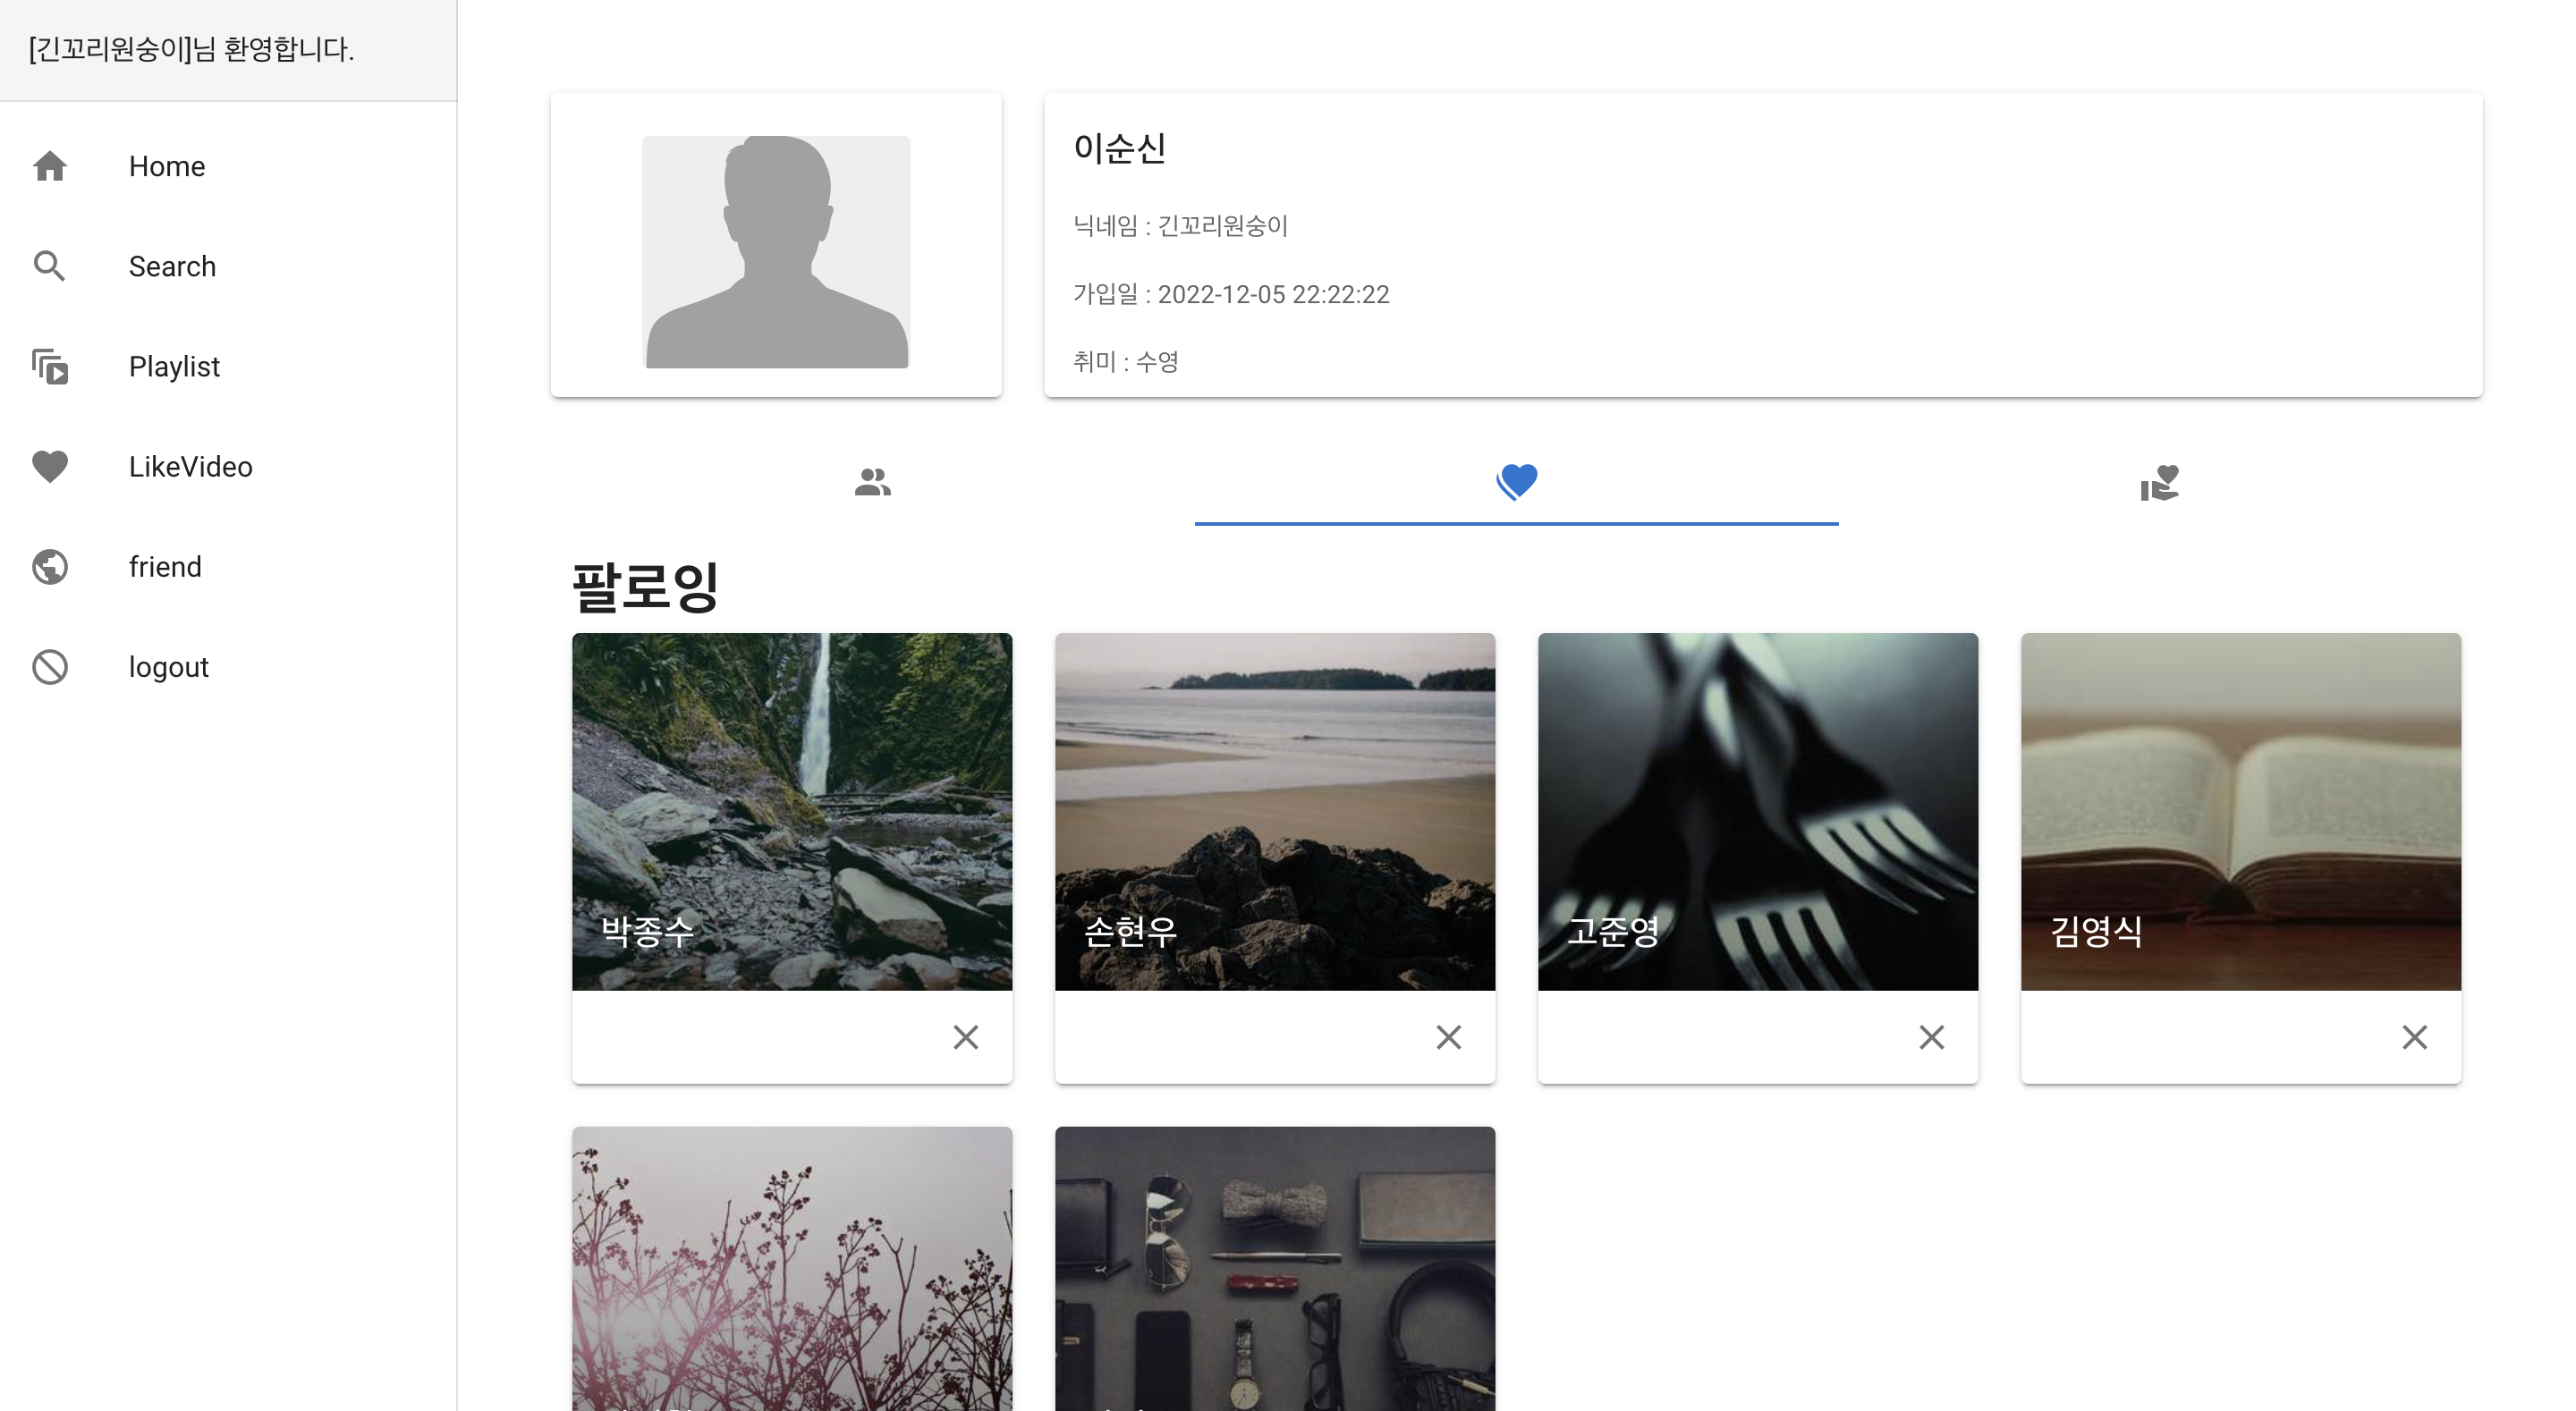This screenshot has height=1411, width=2576.
Task: Select the Home icon in the sidebar
Action: (49, 166)
